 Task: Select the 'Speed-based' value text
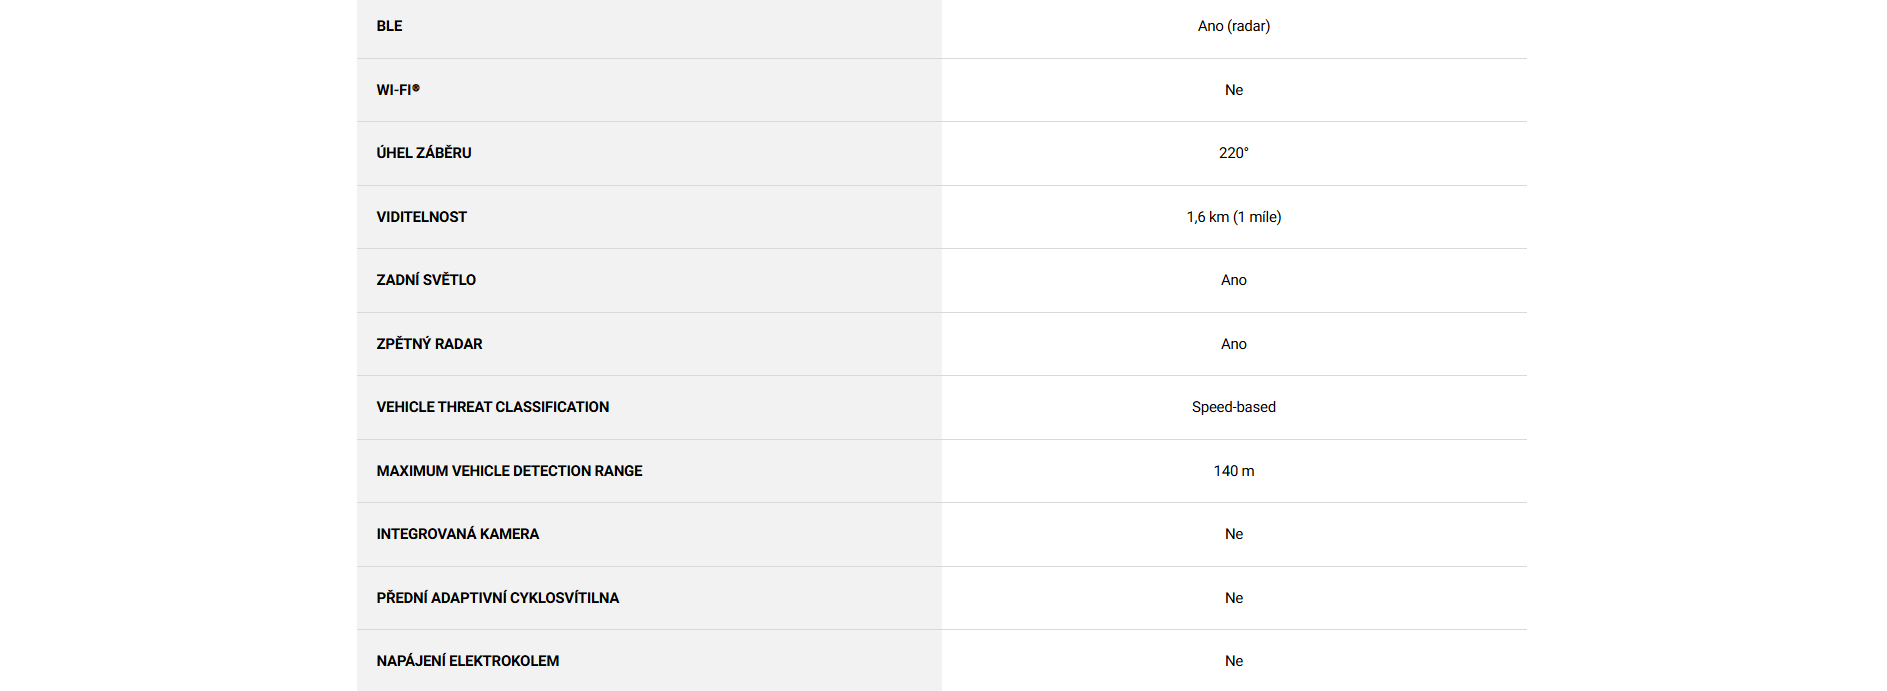[x=1233, y=407]
